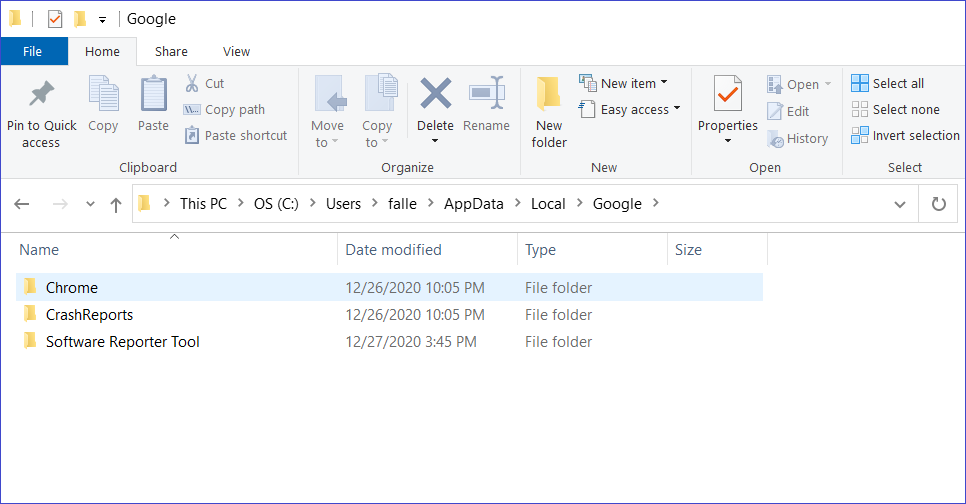966x504 pixels.
Task: Select the Chrome folder
Action: pyautogui.click(x=389, y=288)
